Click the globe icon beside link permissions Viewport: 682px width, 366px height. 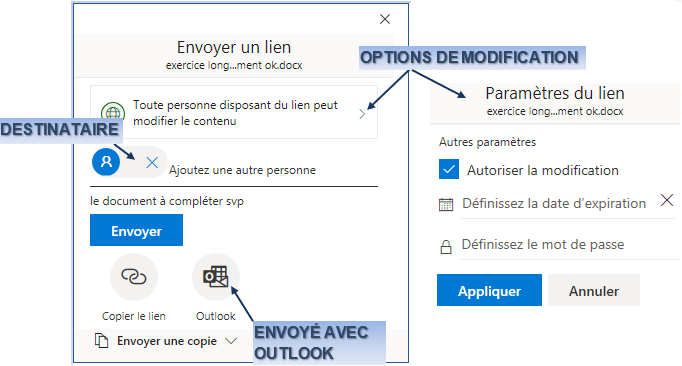[x=113, y=111]
